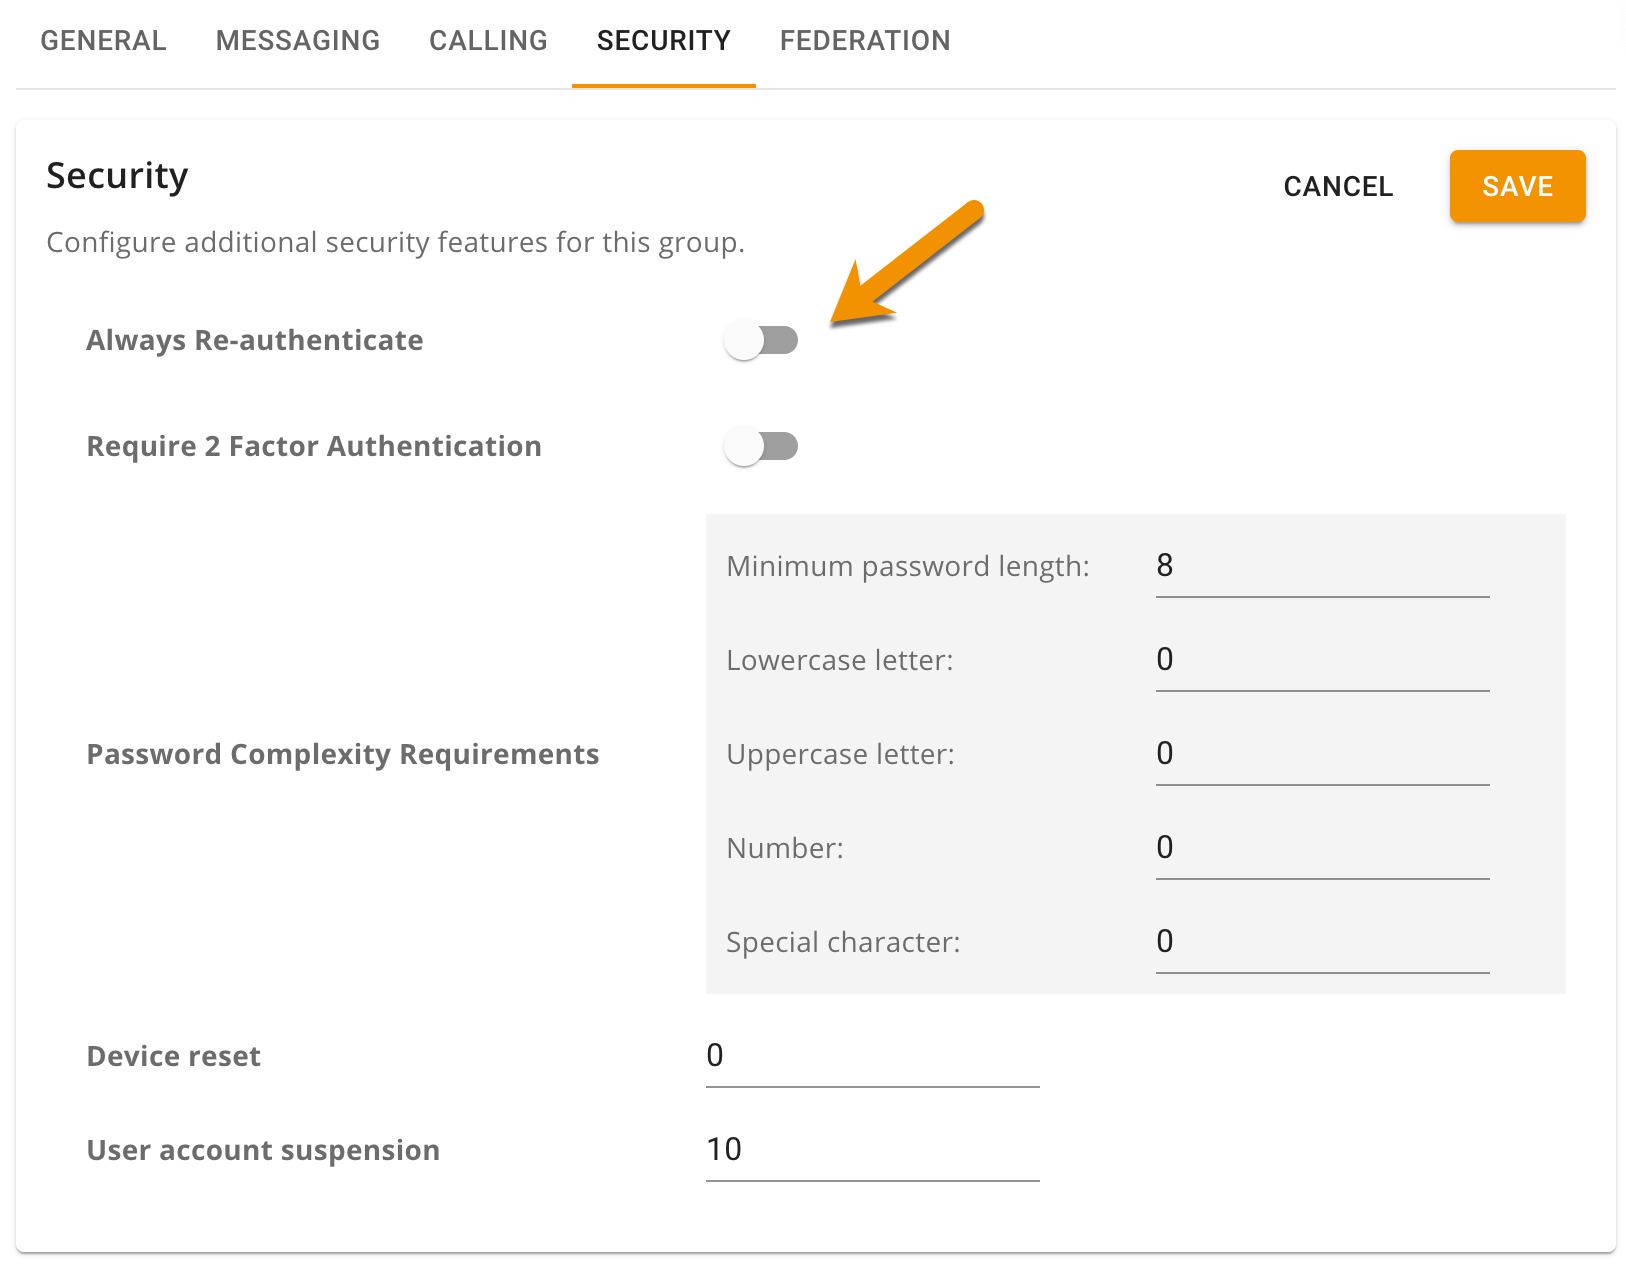Click the Always Re-authenticate label text

(255, 341)
